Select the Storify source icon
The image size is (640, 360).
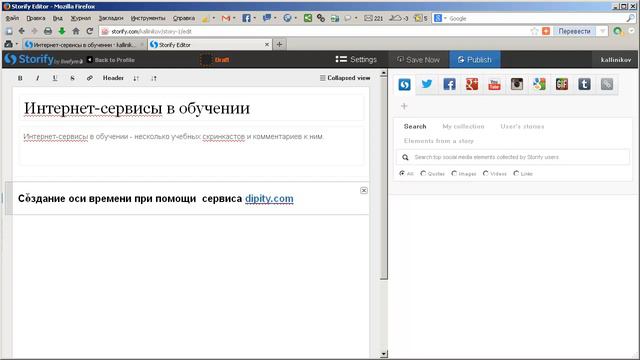[x=404, y=84]
